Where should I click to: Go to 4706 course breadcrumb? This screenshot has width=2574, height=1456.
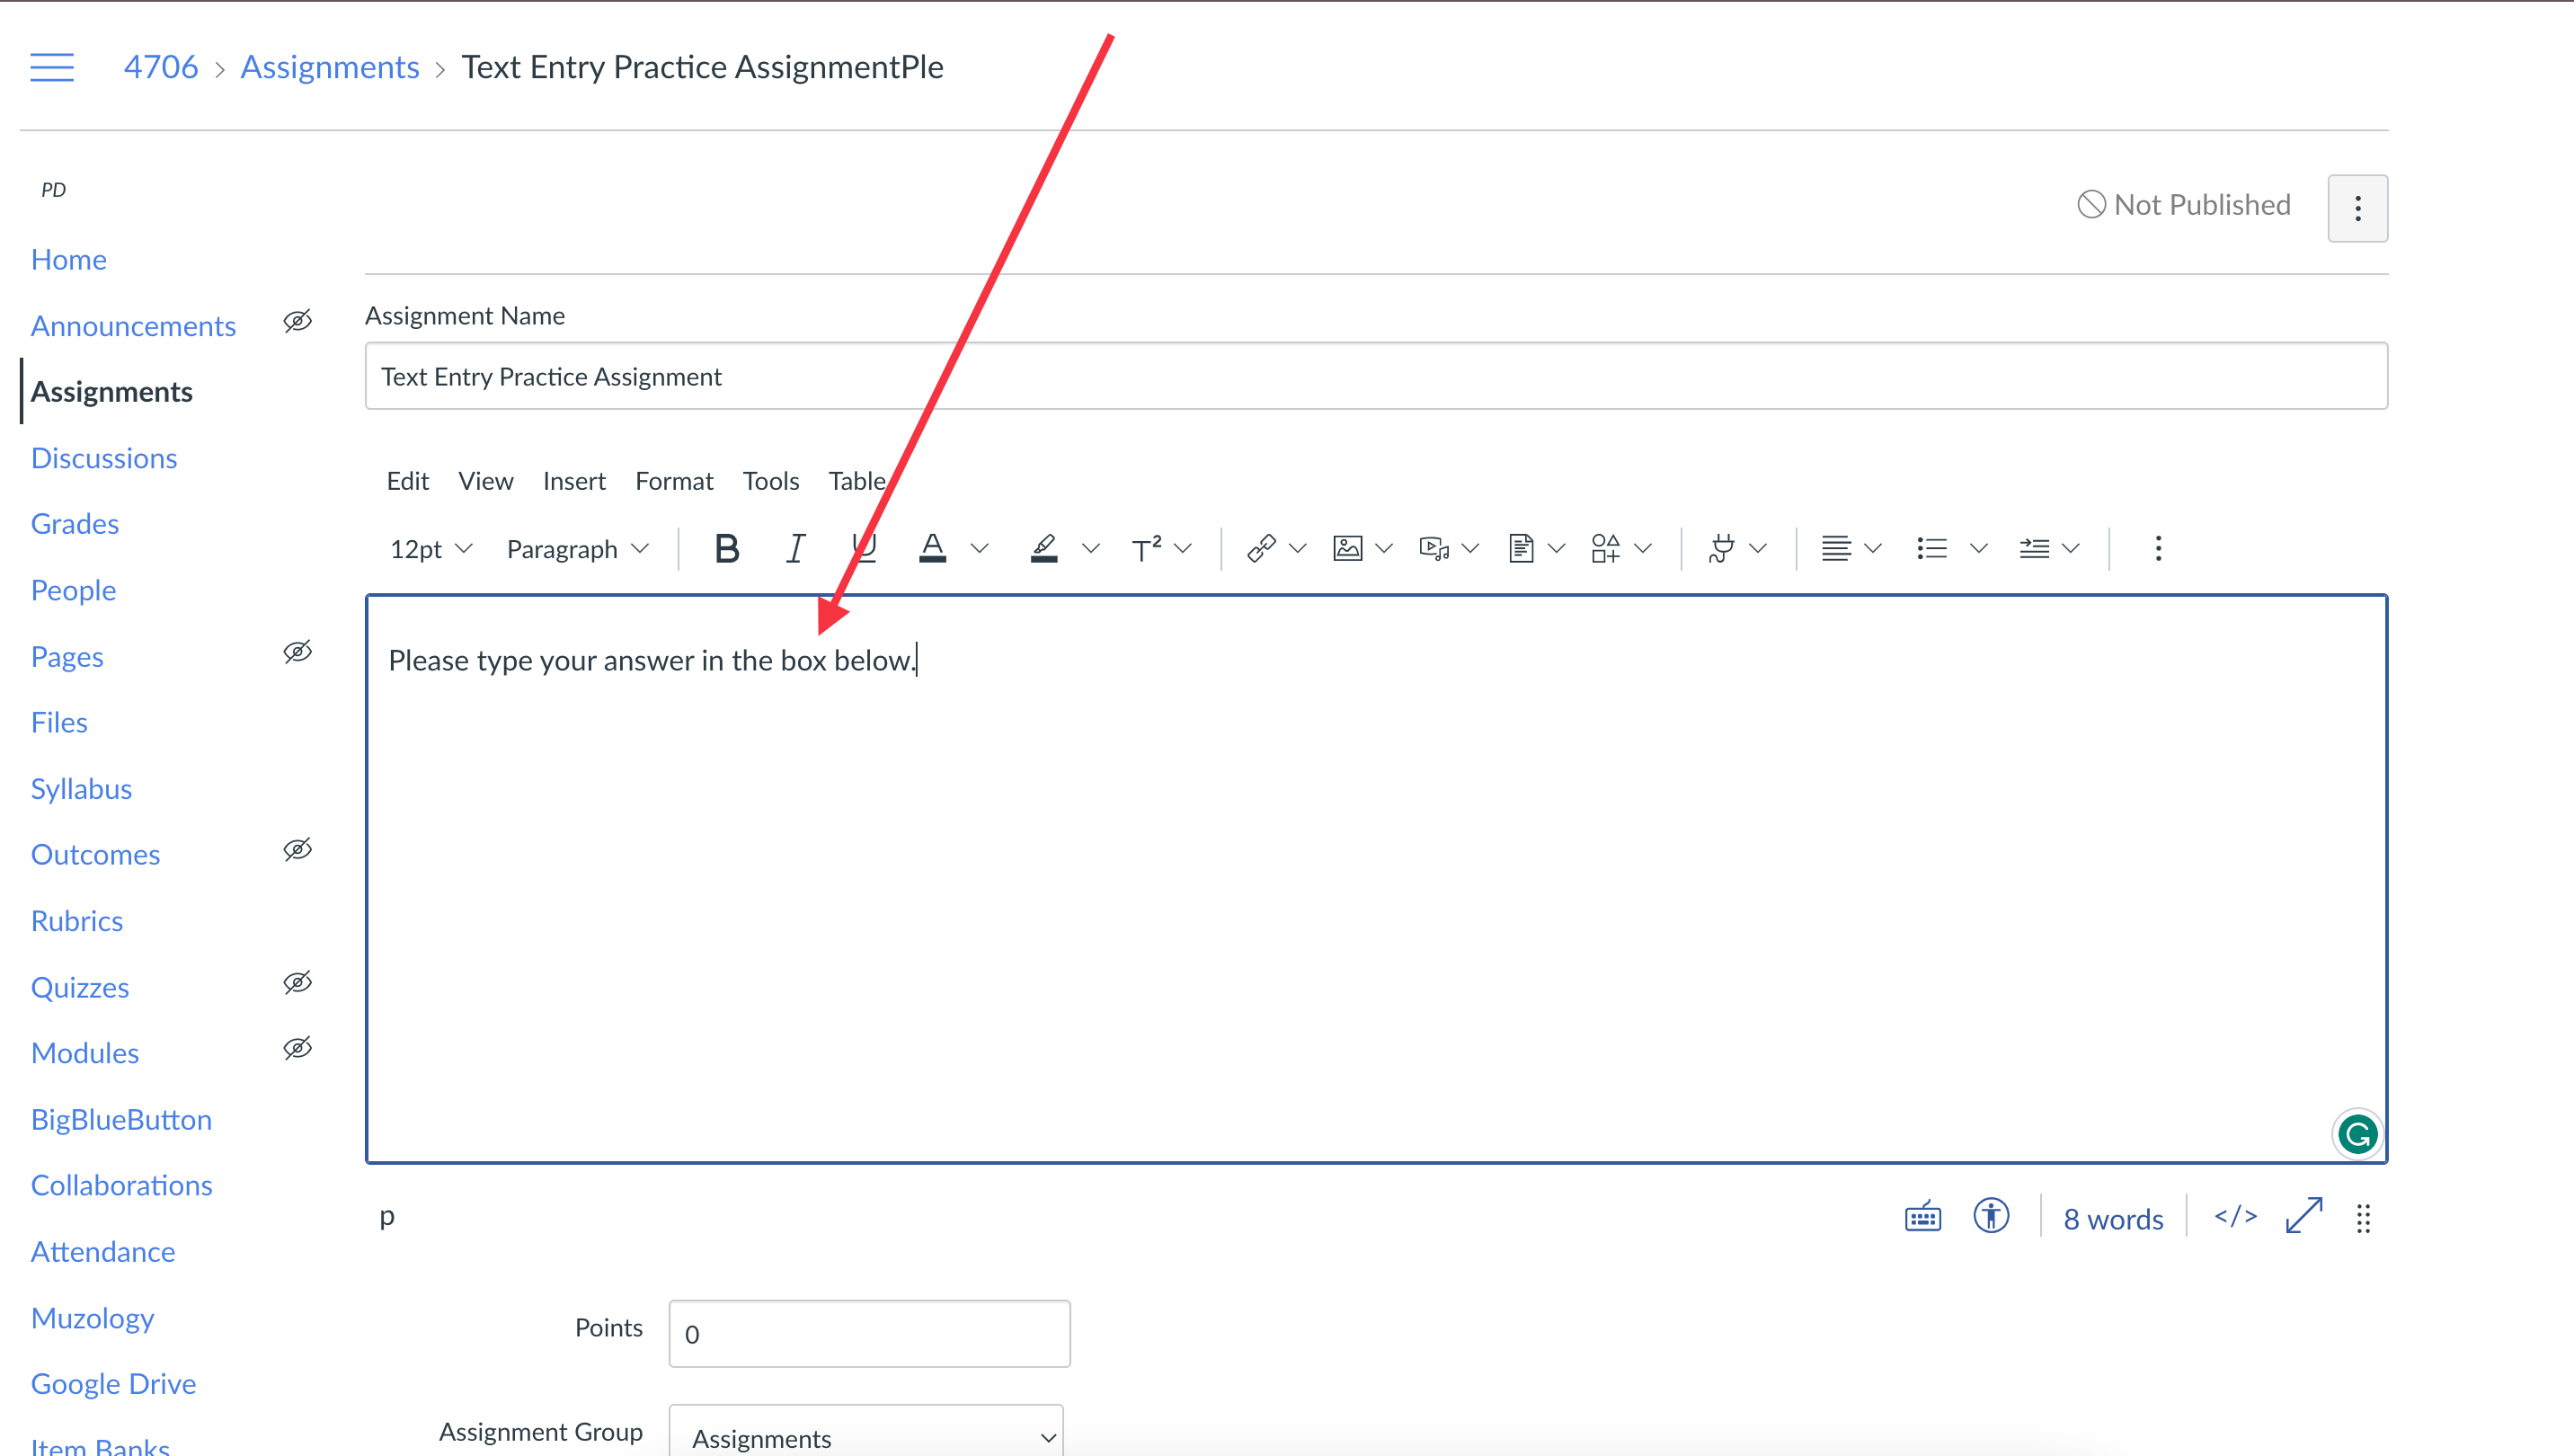pyautogui.click(x=161, y=67)
